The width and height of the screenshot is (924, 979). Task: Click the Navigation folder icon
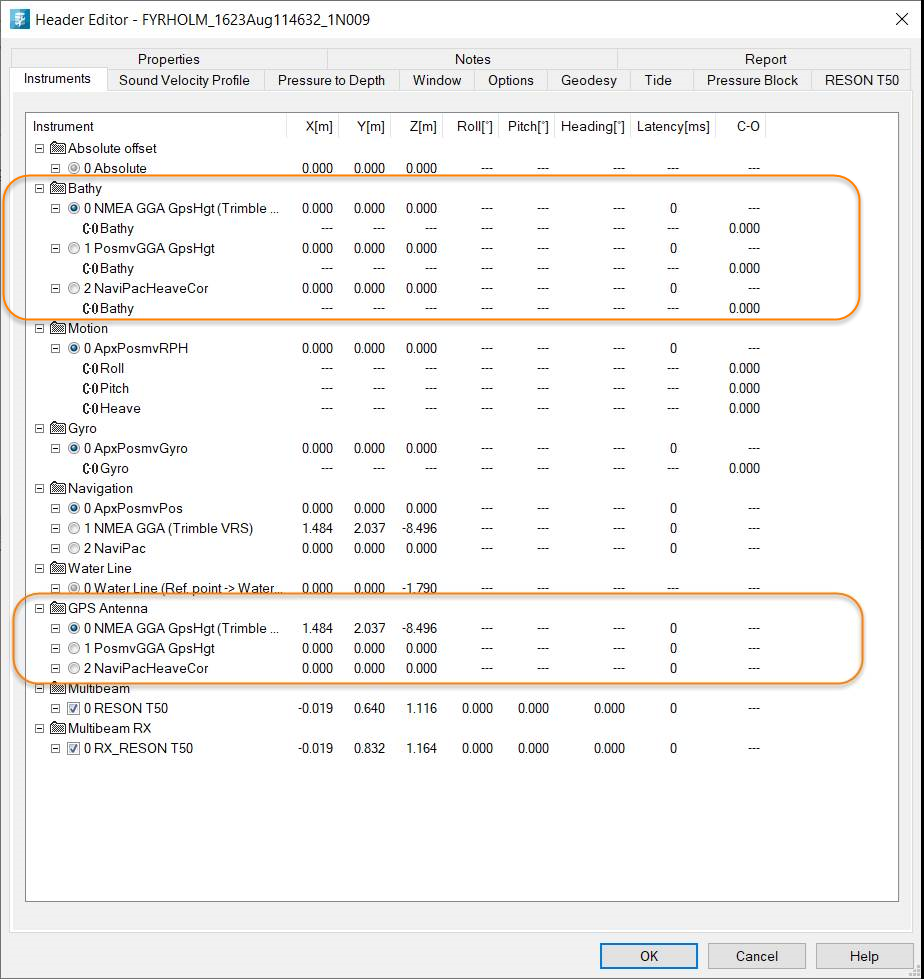(x=57, y=488)
